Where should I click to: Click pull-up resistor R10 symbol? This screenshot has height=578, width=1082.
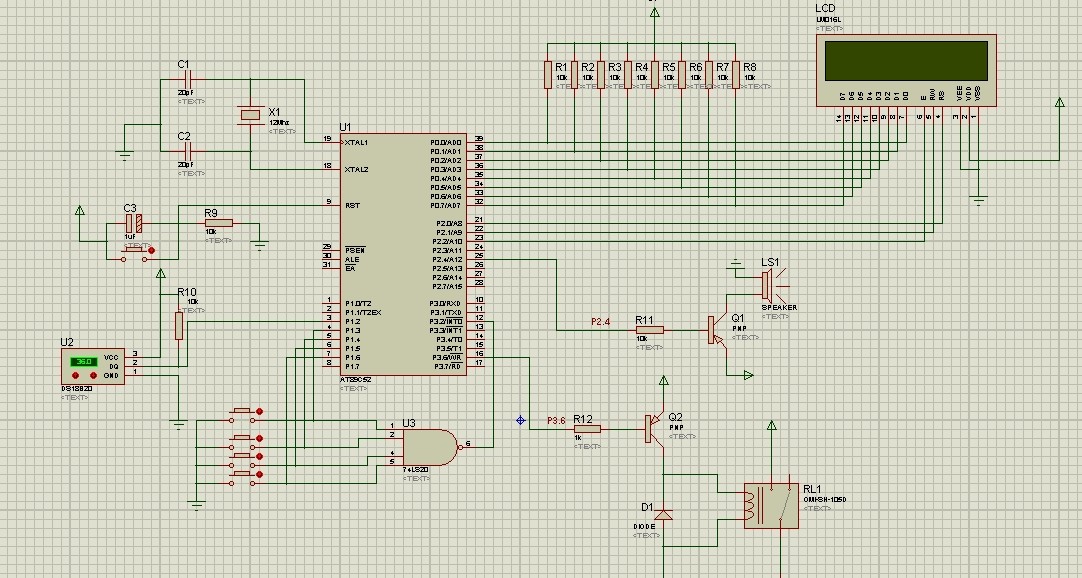[x=179, y=326]
